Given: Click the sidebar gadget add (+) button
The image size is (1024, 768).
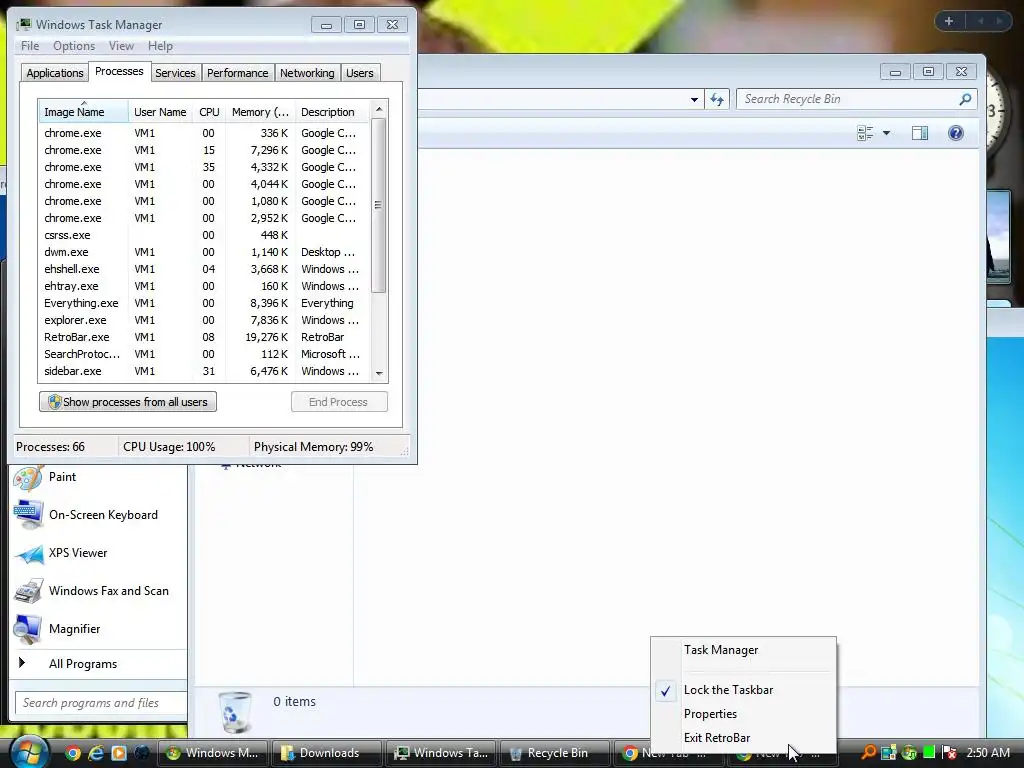Looking at the screenshot, I should (949, 21).
